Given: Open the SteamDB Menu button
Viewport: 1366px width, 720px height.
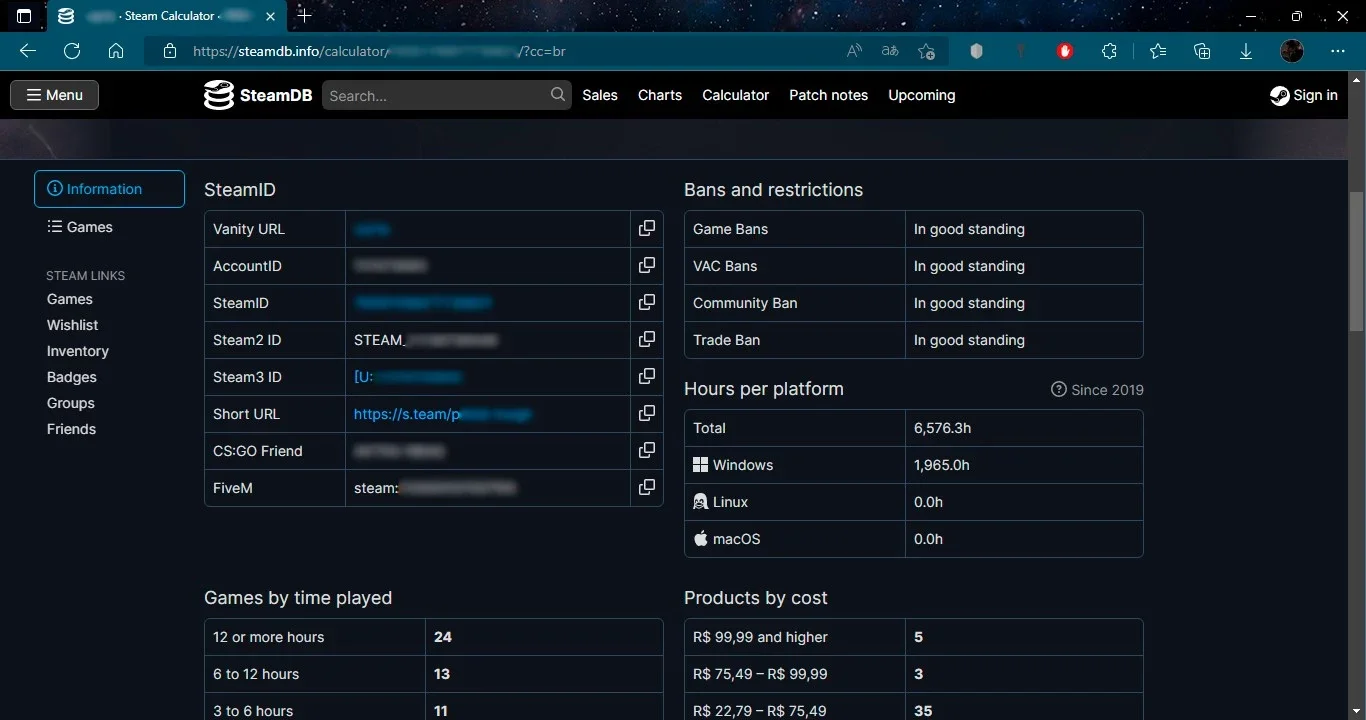Looking at the screenshot, I should (x=55, y=95).
